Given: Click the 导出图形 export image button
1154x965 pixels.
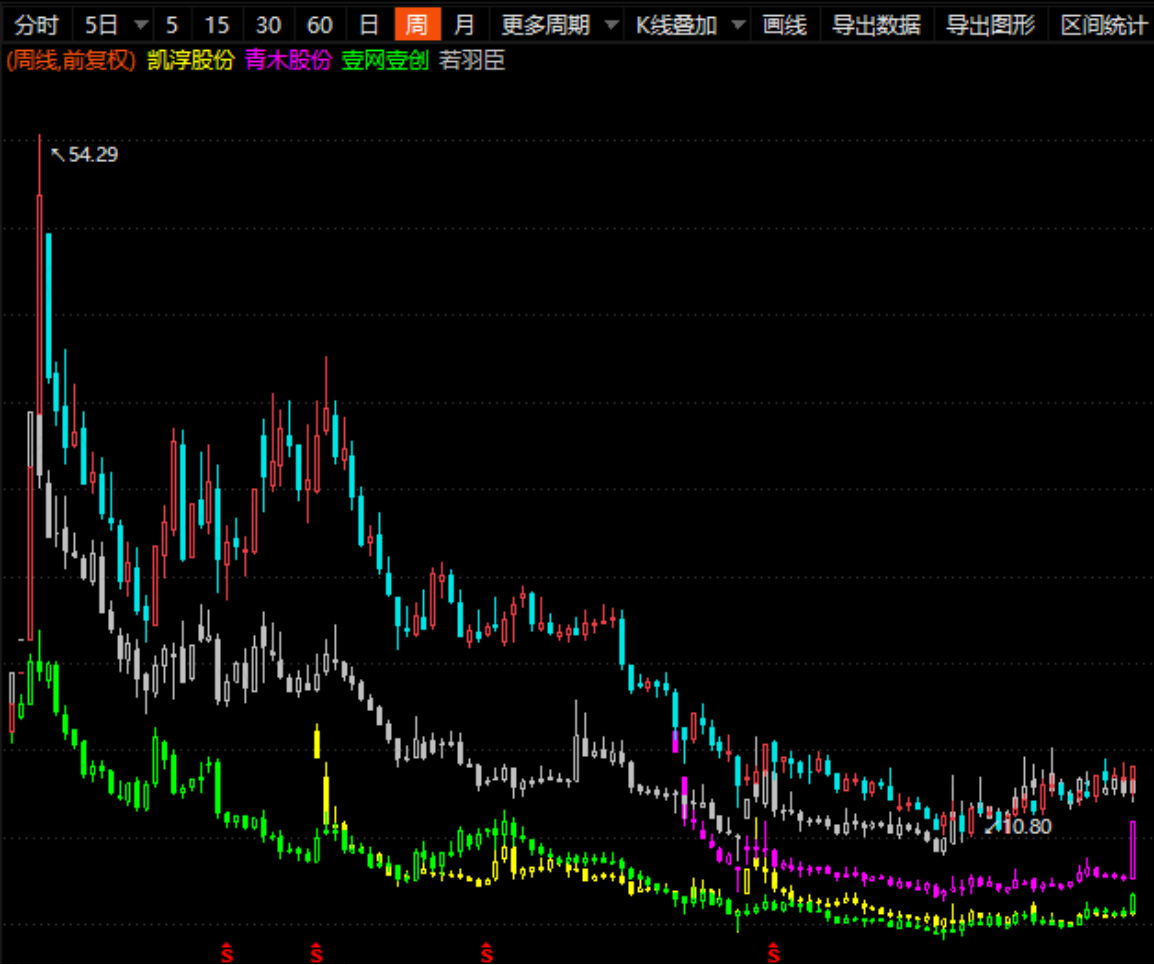Looking at the screenshot, I should point(990,25).
